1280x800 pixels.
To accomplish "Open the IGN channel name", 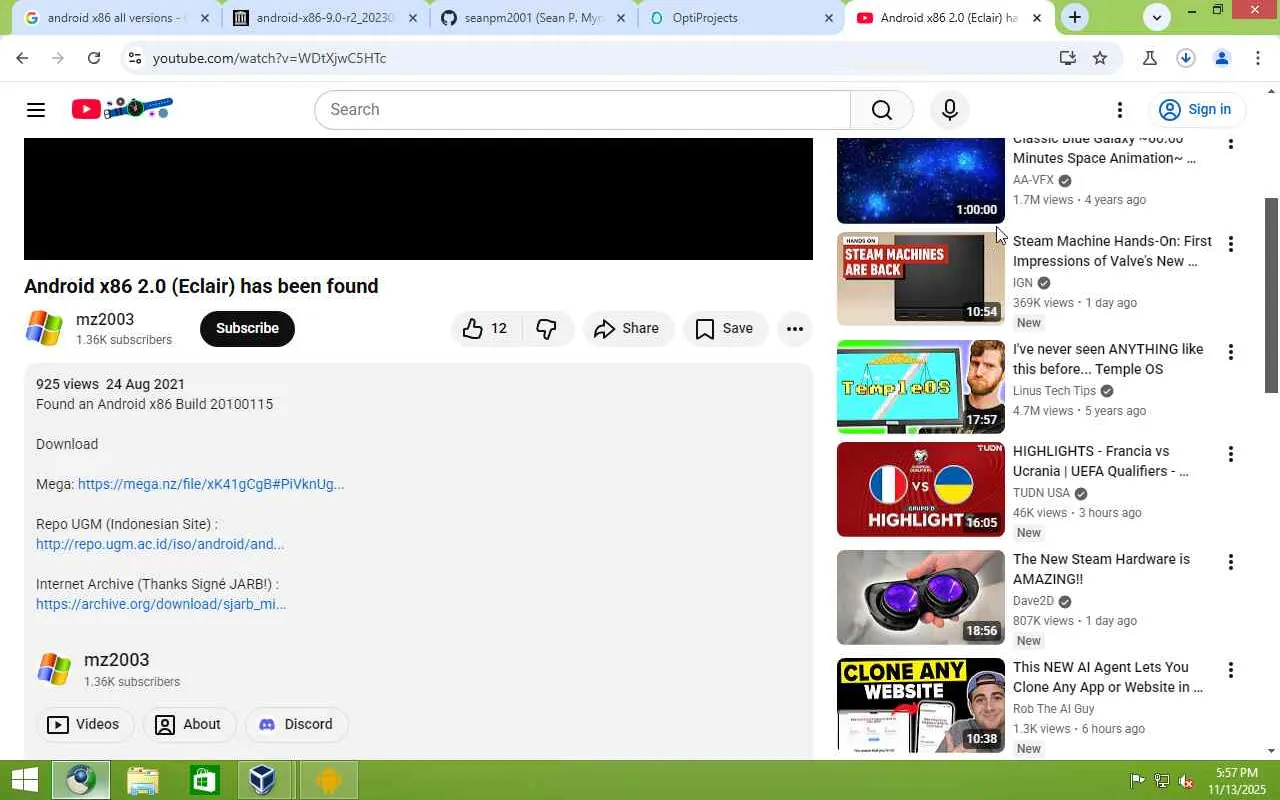I will (x=1023, y=283).
